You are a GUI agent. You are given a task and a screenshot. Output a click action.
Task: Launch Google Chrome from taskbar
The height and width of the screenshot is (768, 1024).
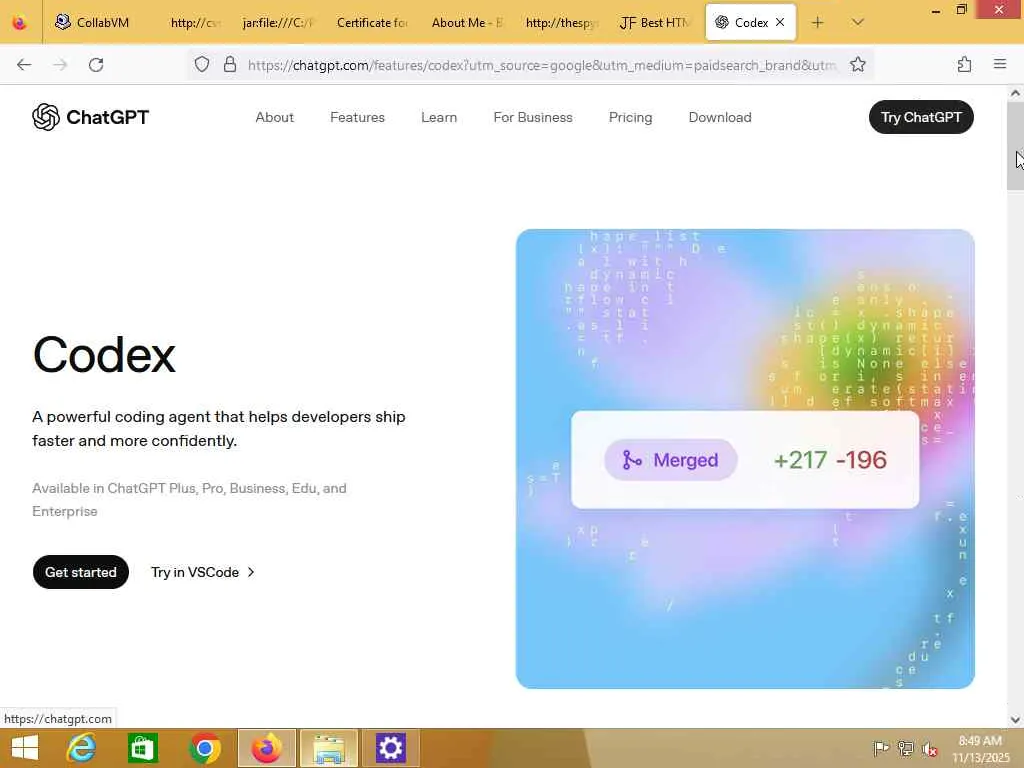pos(204,748)
